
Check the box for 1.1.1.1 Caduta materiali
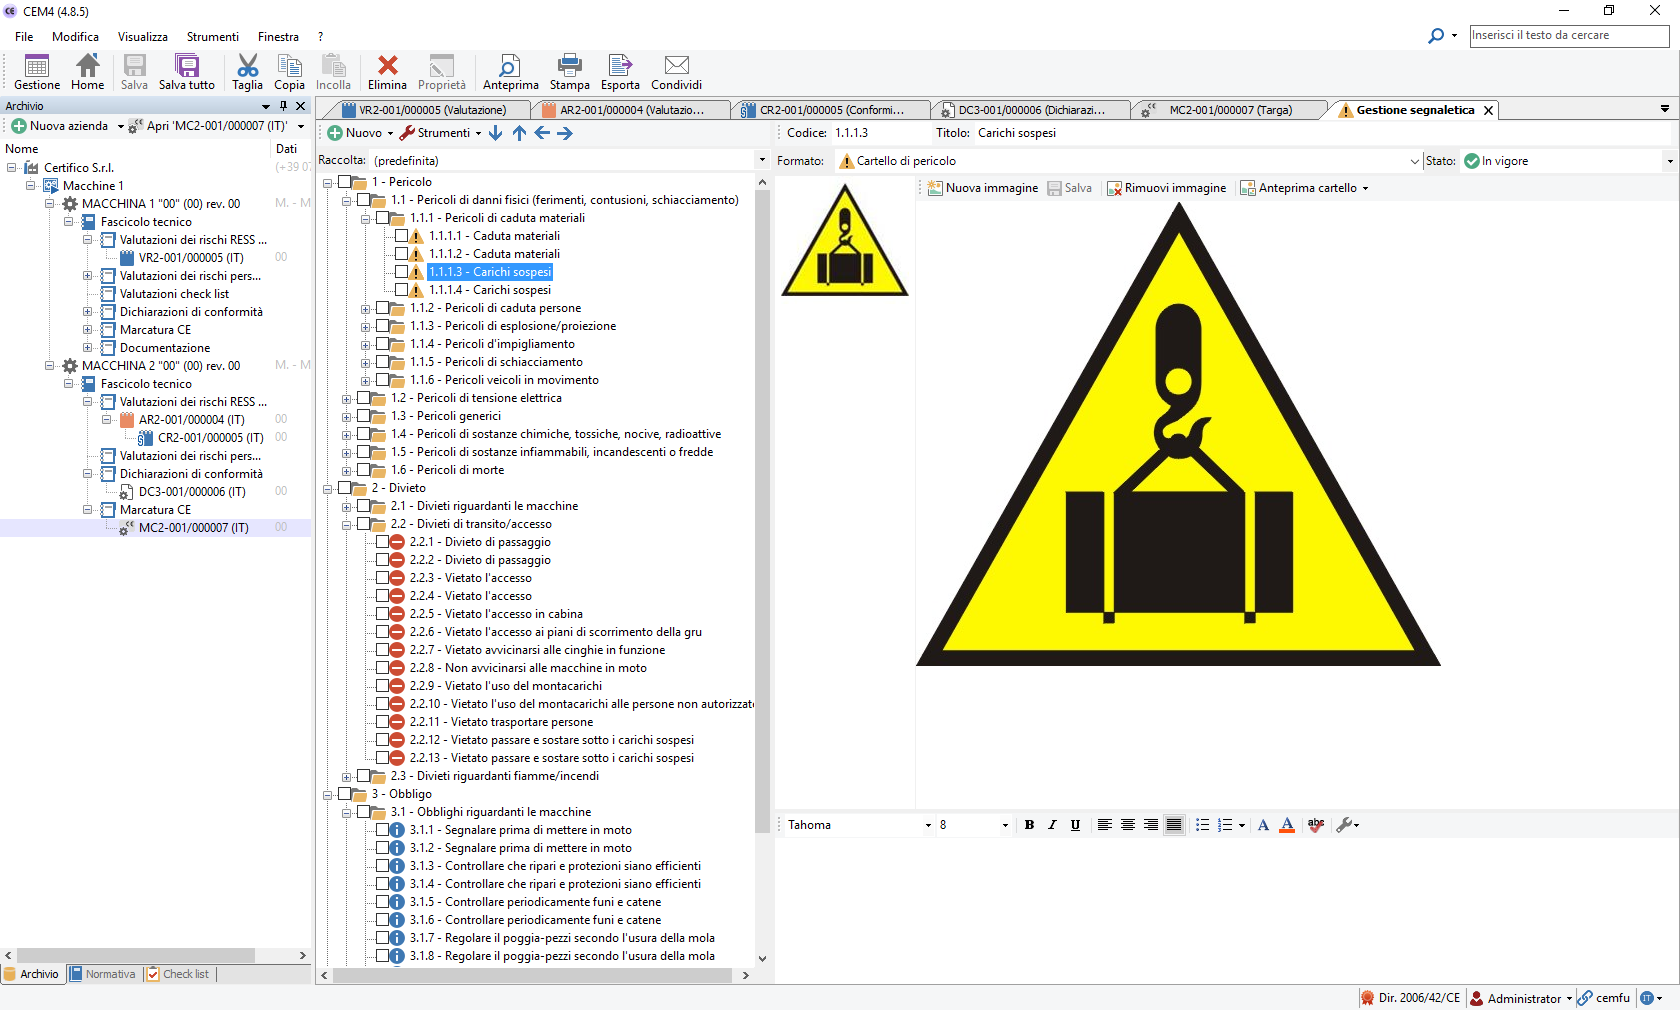tap(402, 236)
